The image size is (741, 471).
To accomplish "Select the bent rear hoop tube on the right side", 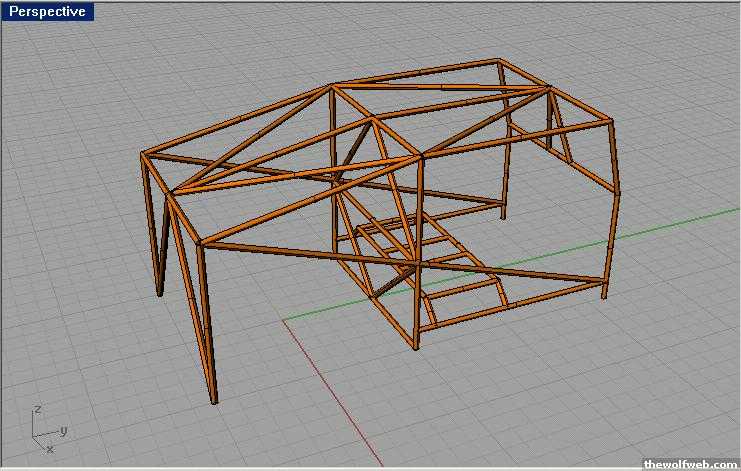I will pyautogui.click(x=614, y=190).
